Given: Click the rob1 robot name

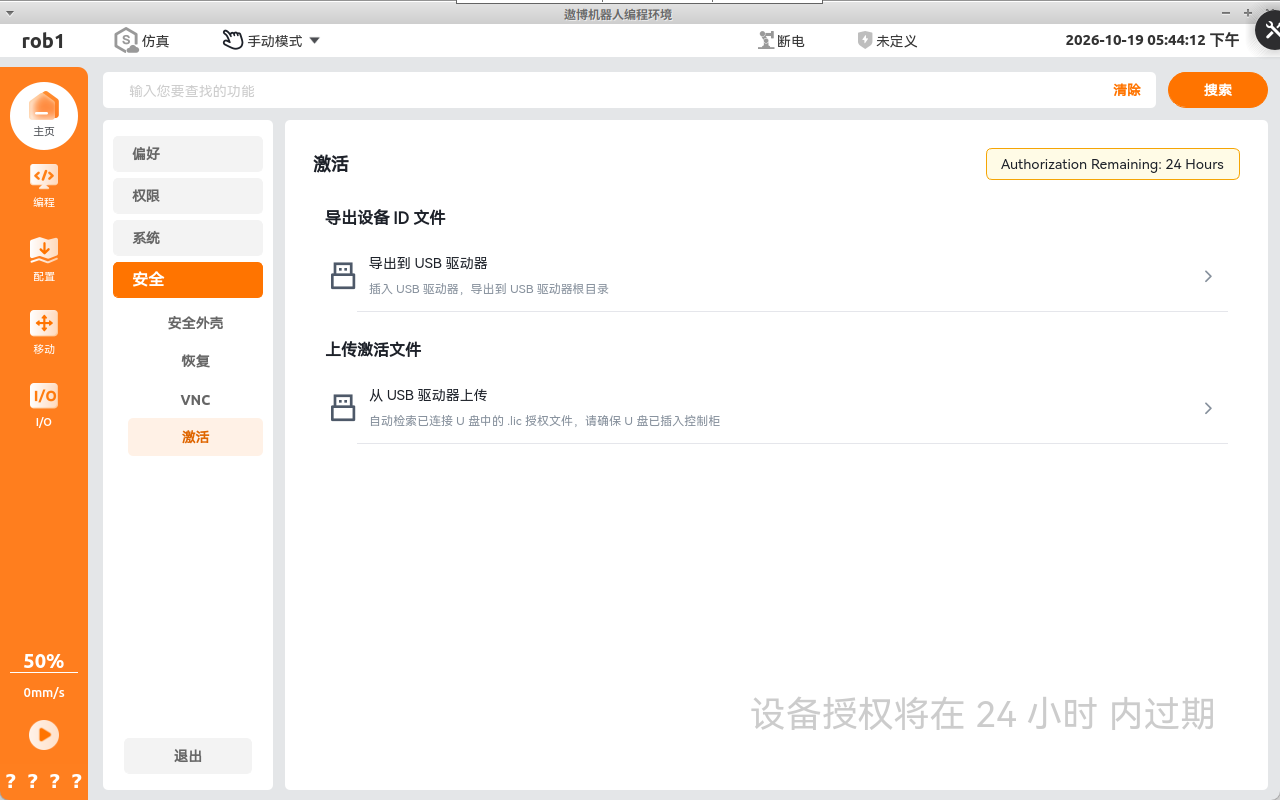Looking at the screenshot, I should 43,41.
